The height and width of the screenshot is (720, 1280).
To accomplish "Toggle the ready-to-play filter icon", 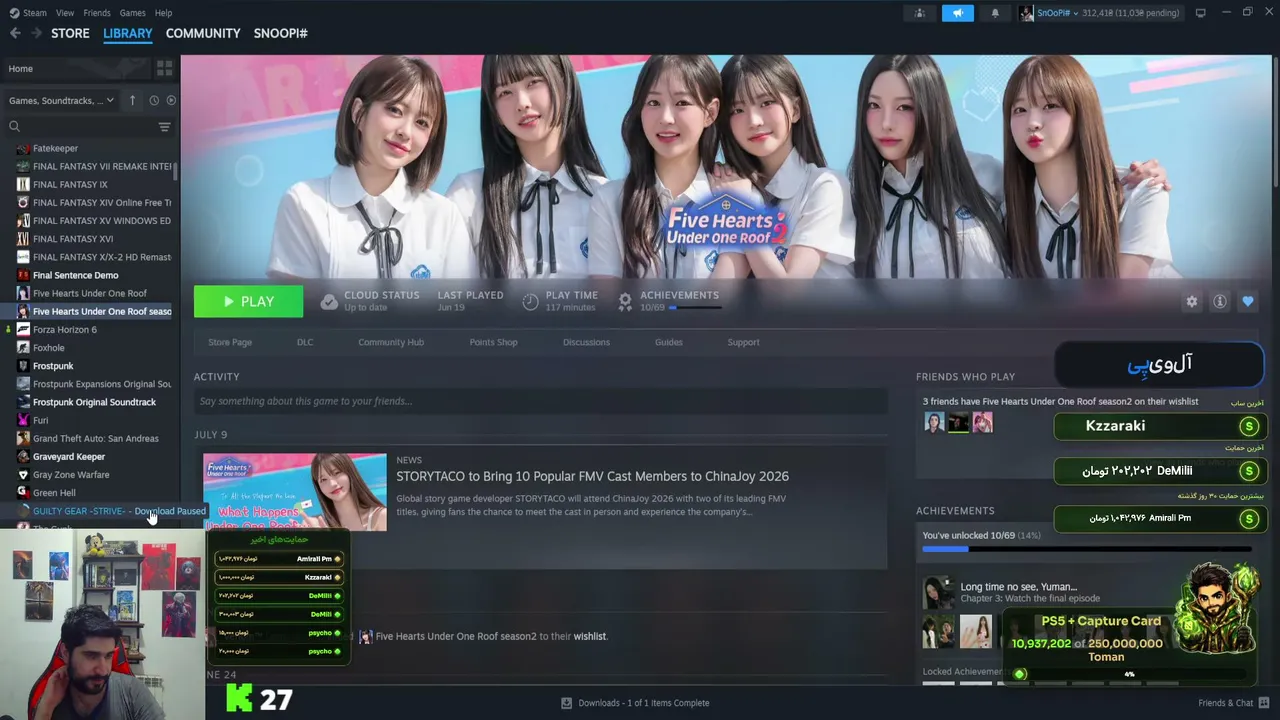I will (x=171, y=100).
